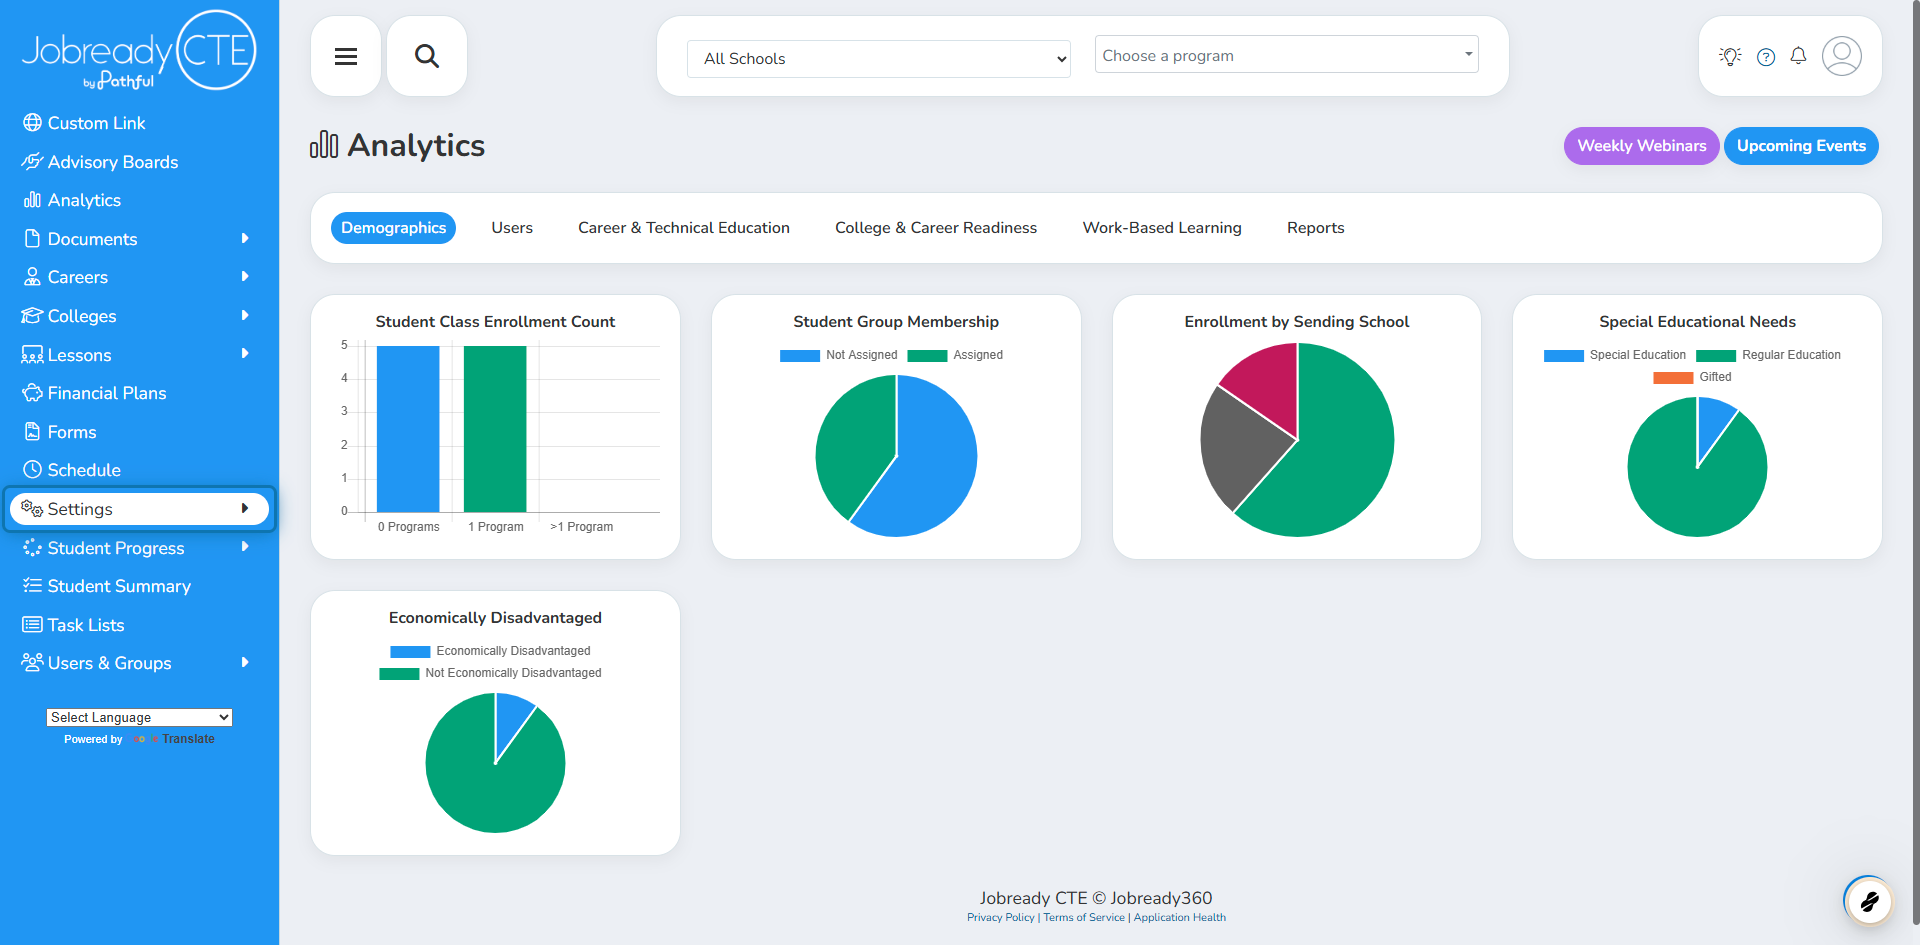Image resolution: width=1920 pixels, height=945 pixels.
Task: Click the magnifying glass search icon
Action: pyautogui.click(x=427, y=56)
